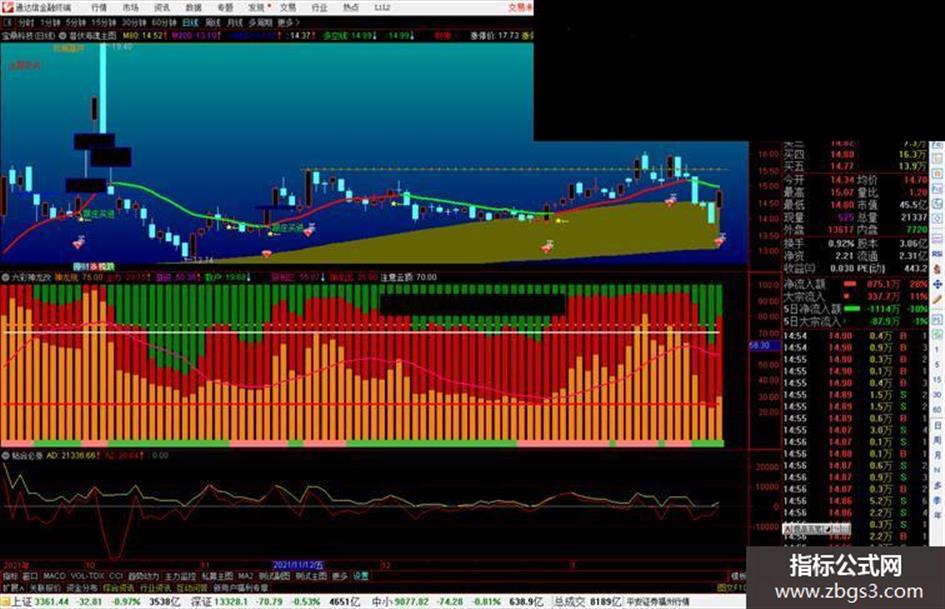Click the 通达信 app logo icon

[x=8, y=7]
